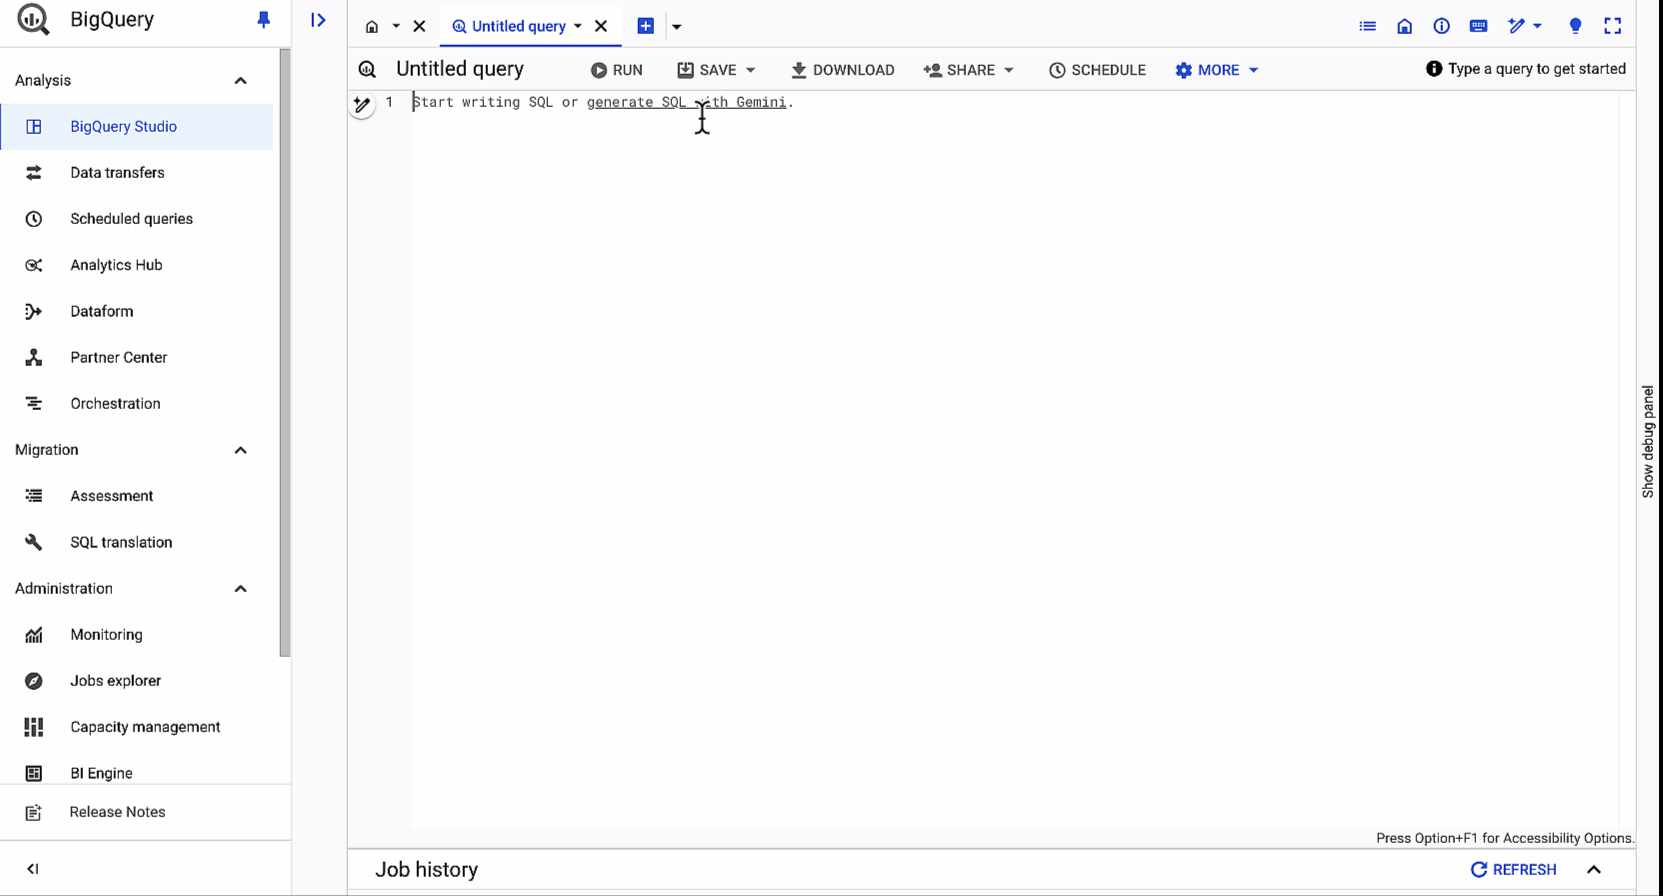Click the Jobs explorer compass icon
The height and width of the screenshot is (896, 1663).
34,681
